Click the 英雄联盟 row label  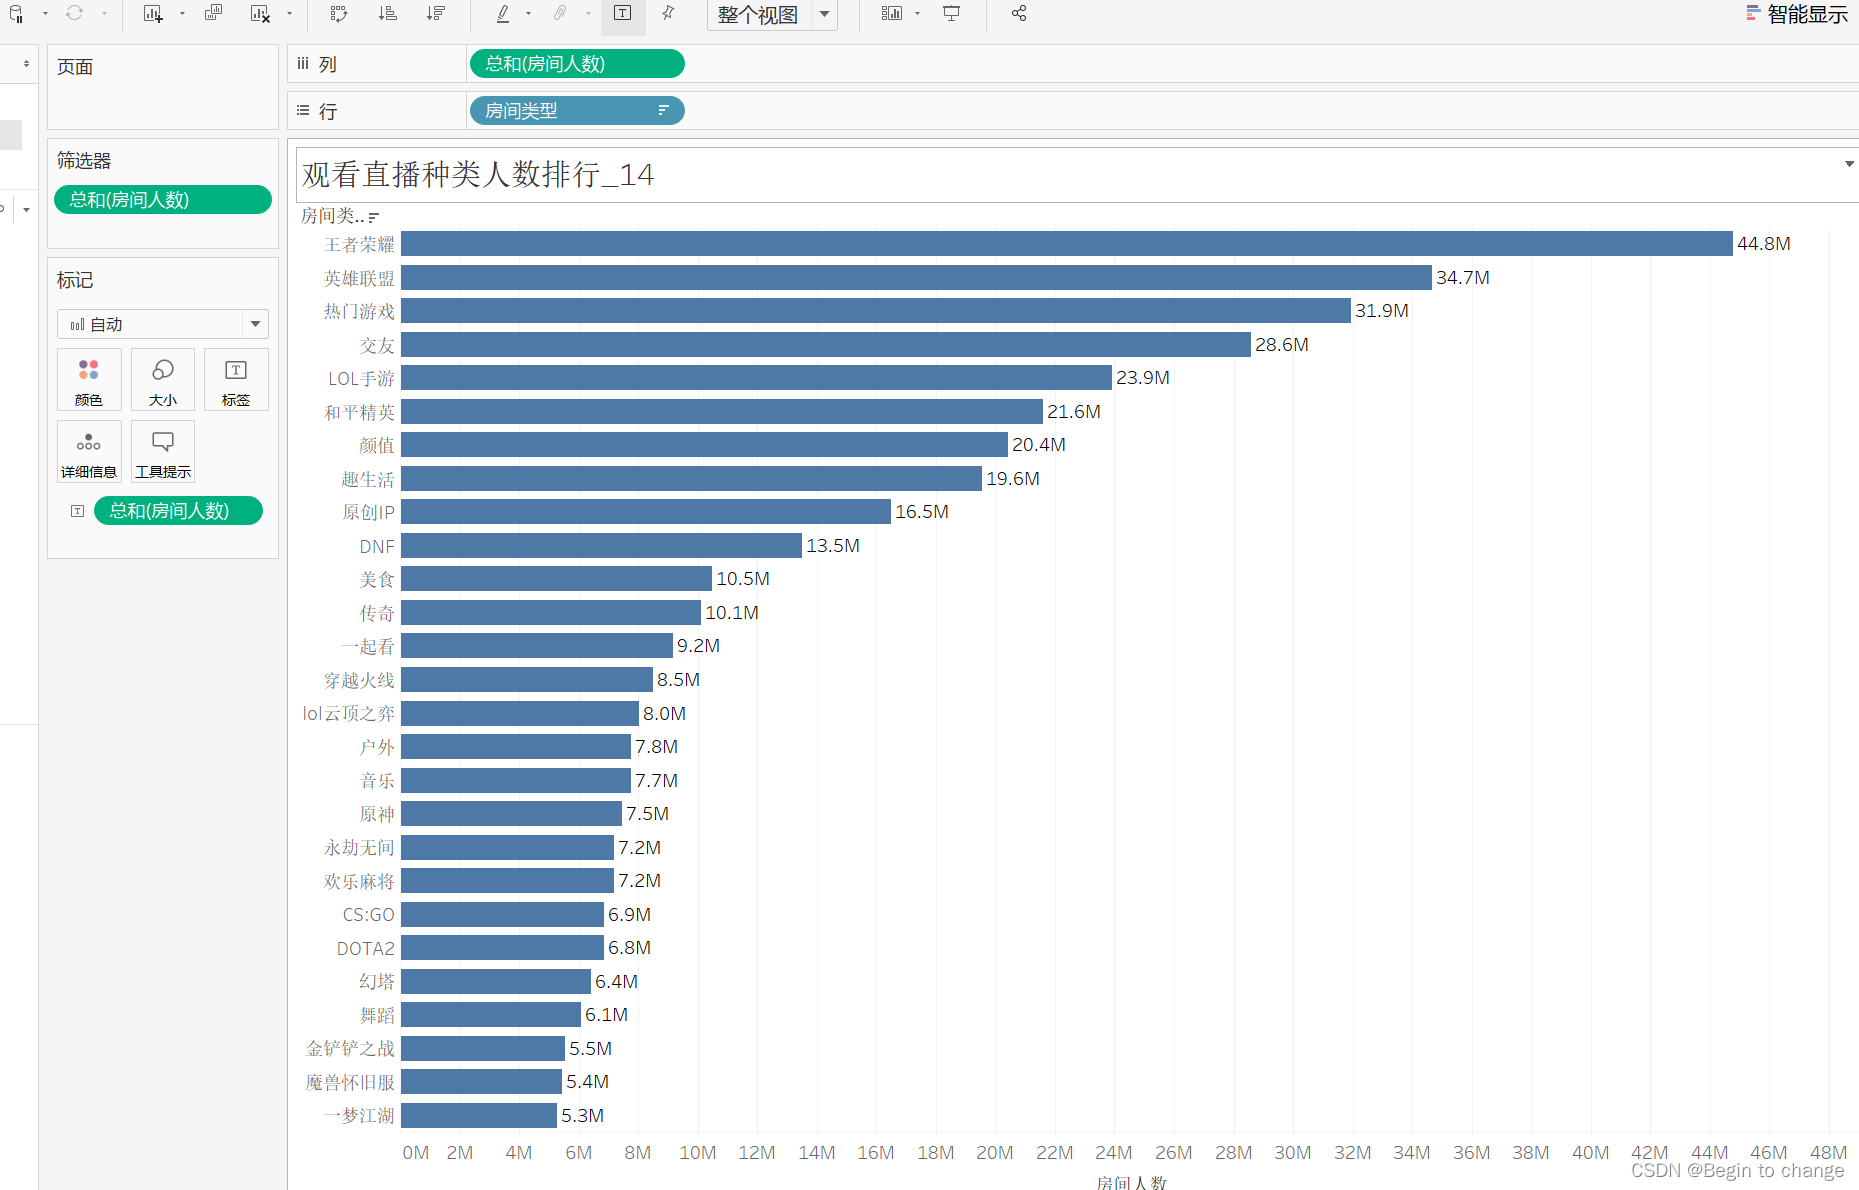359,278
